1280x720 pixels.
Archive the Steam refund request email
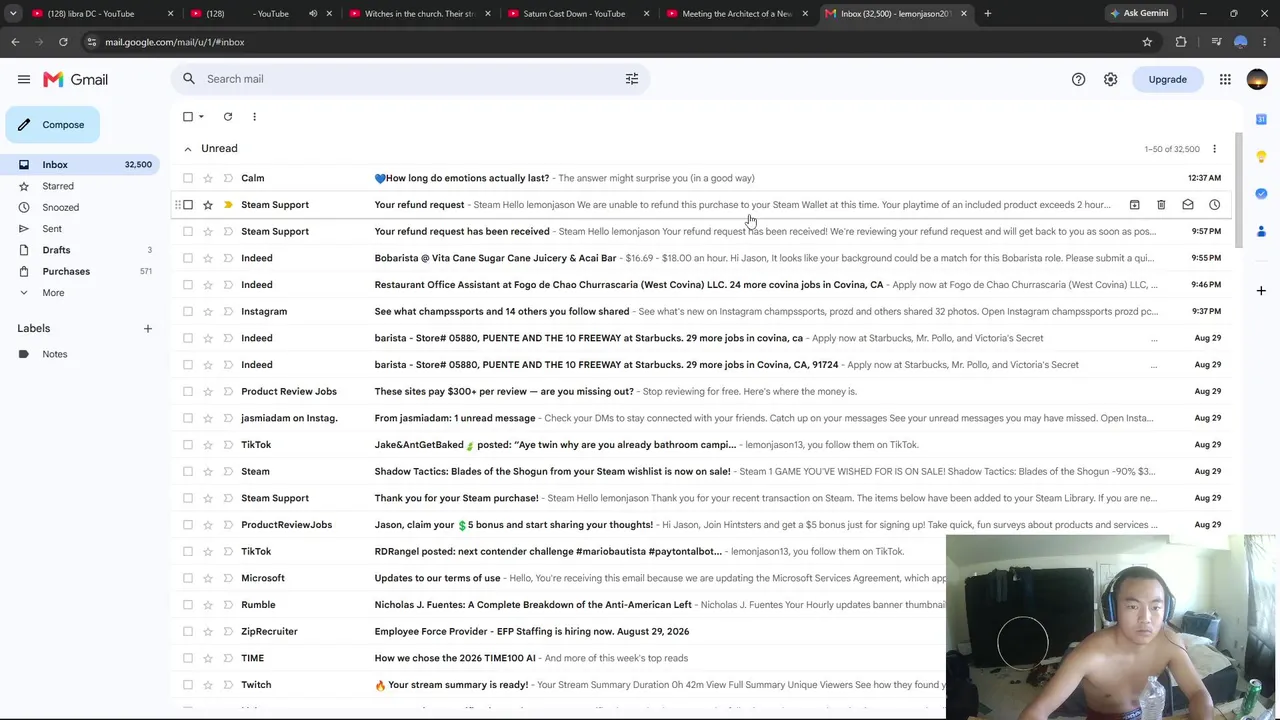pos(1134,205)
